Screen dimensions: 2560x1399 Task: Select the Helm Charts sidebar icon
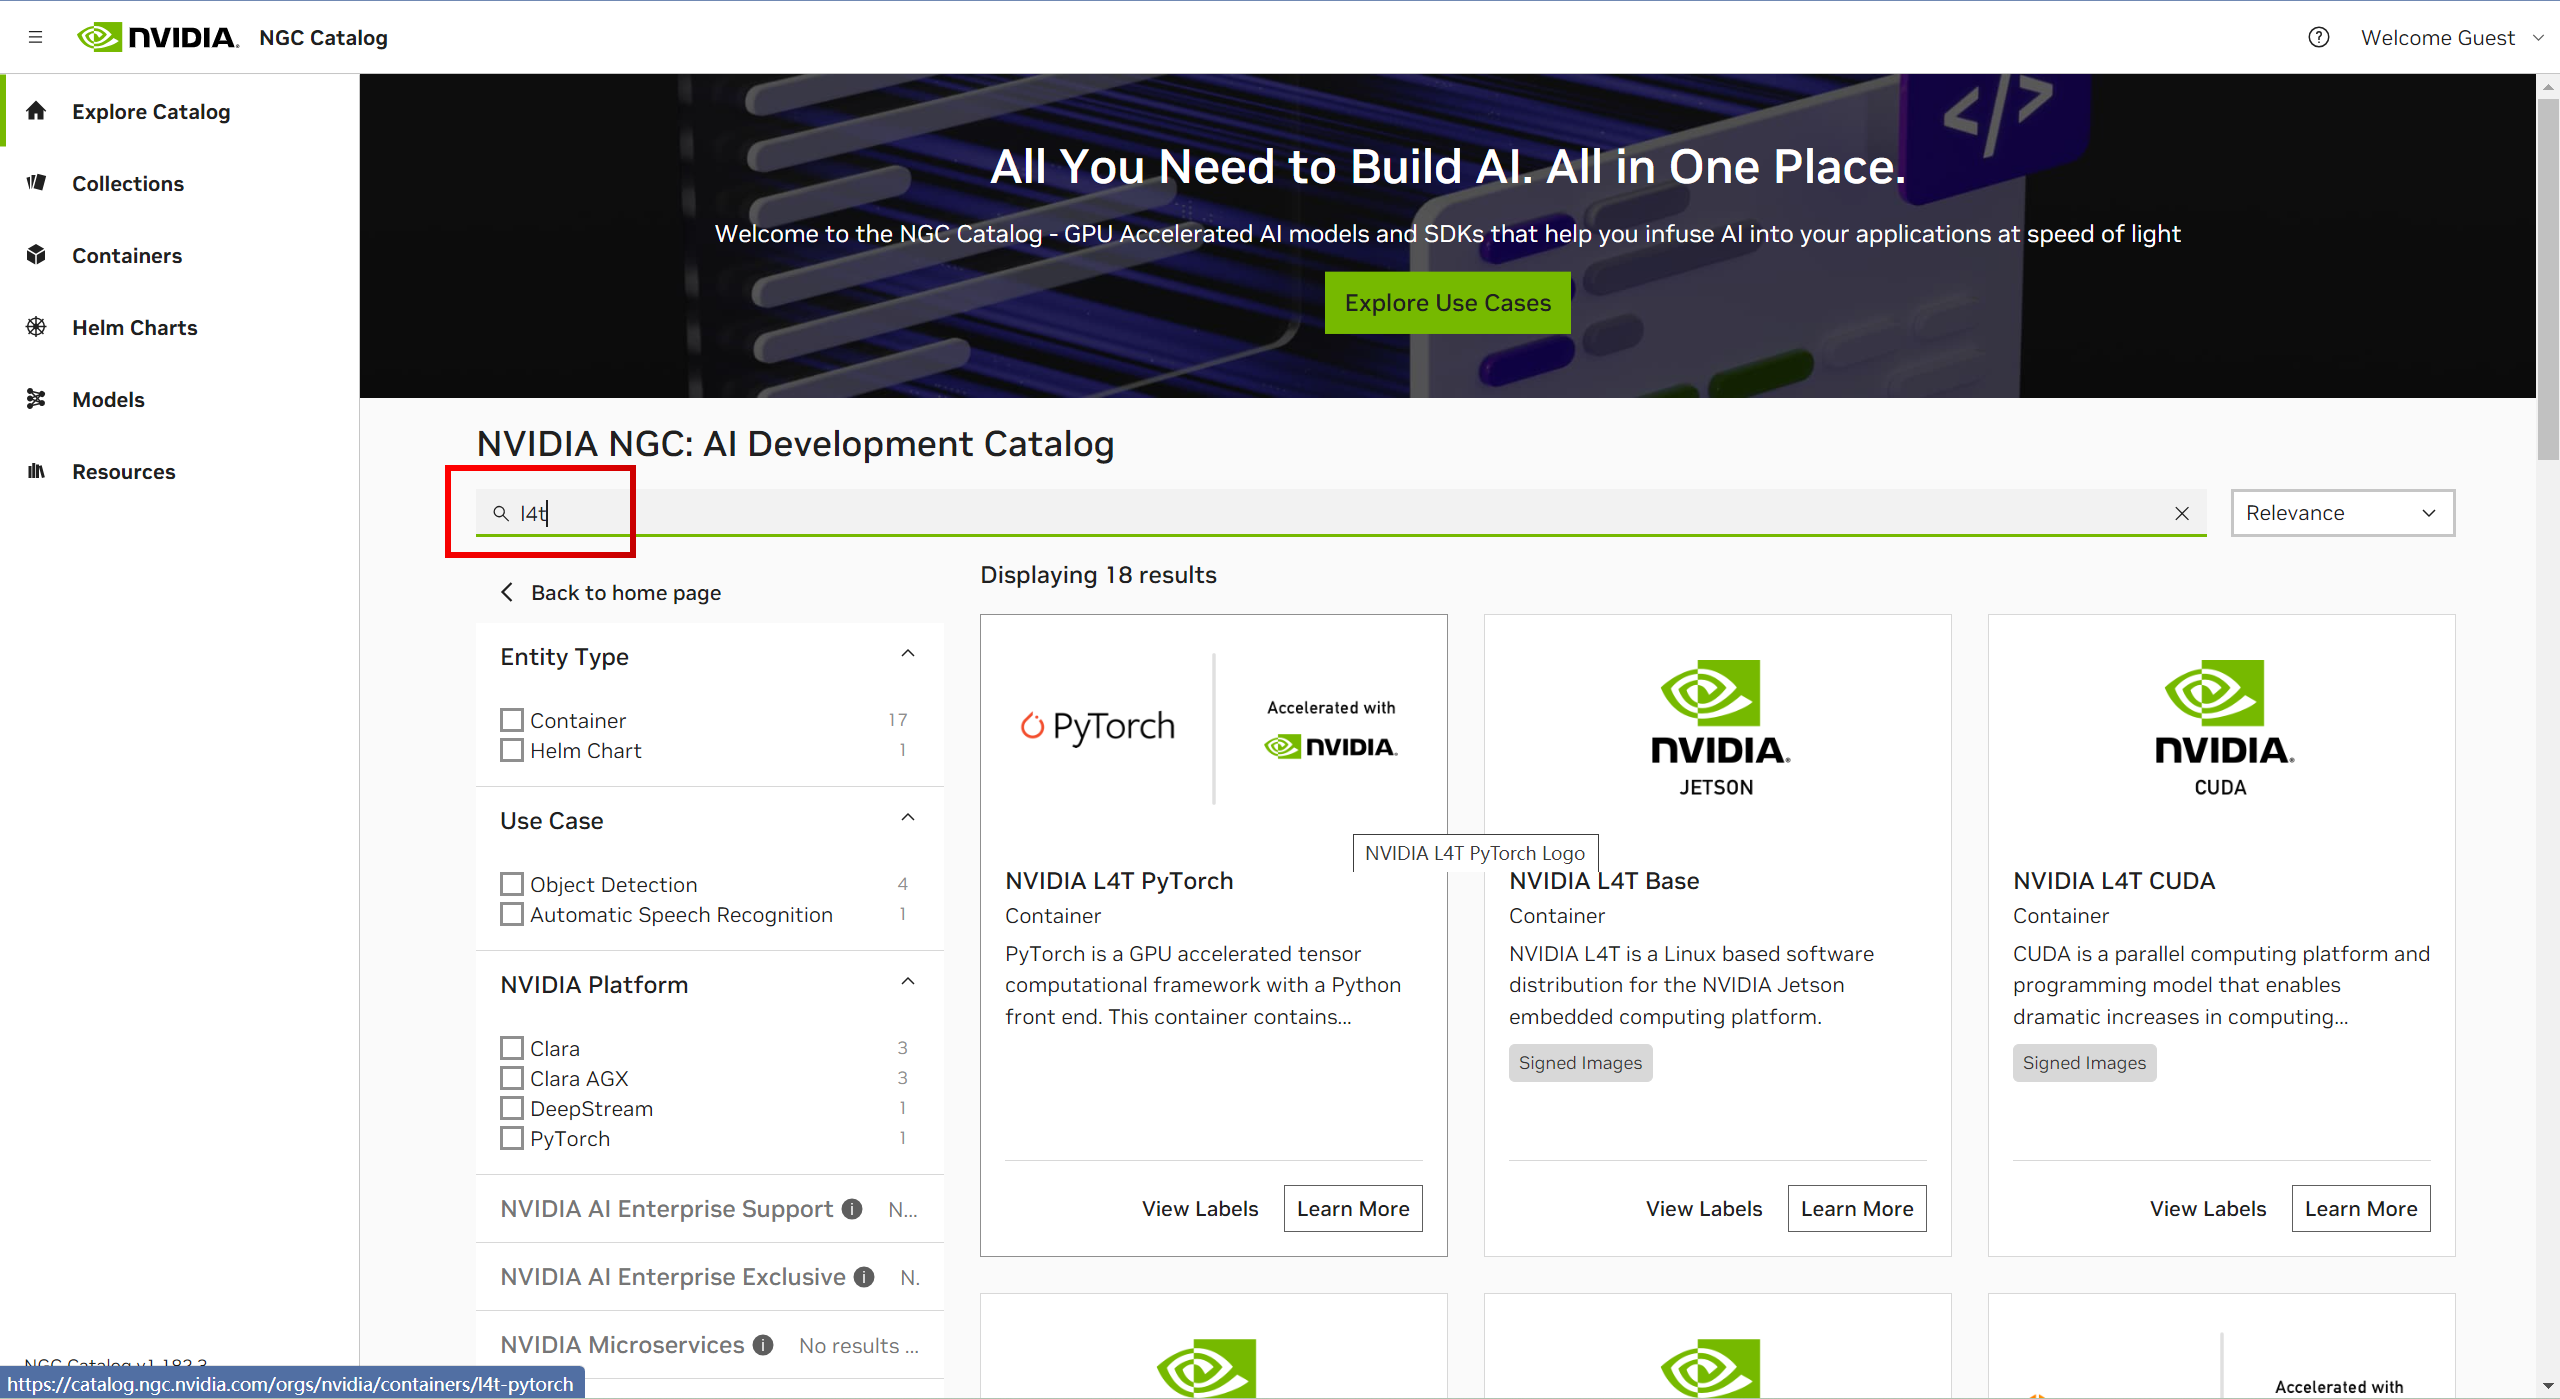[36, 327]
